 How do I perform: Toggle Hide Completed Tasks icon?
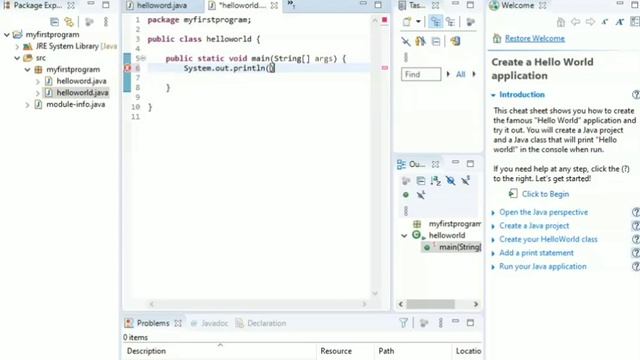point(406,41)
